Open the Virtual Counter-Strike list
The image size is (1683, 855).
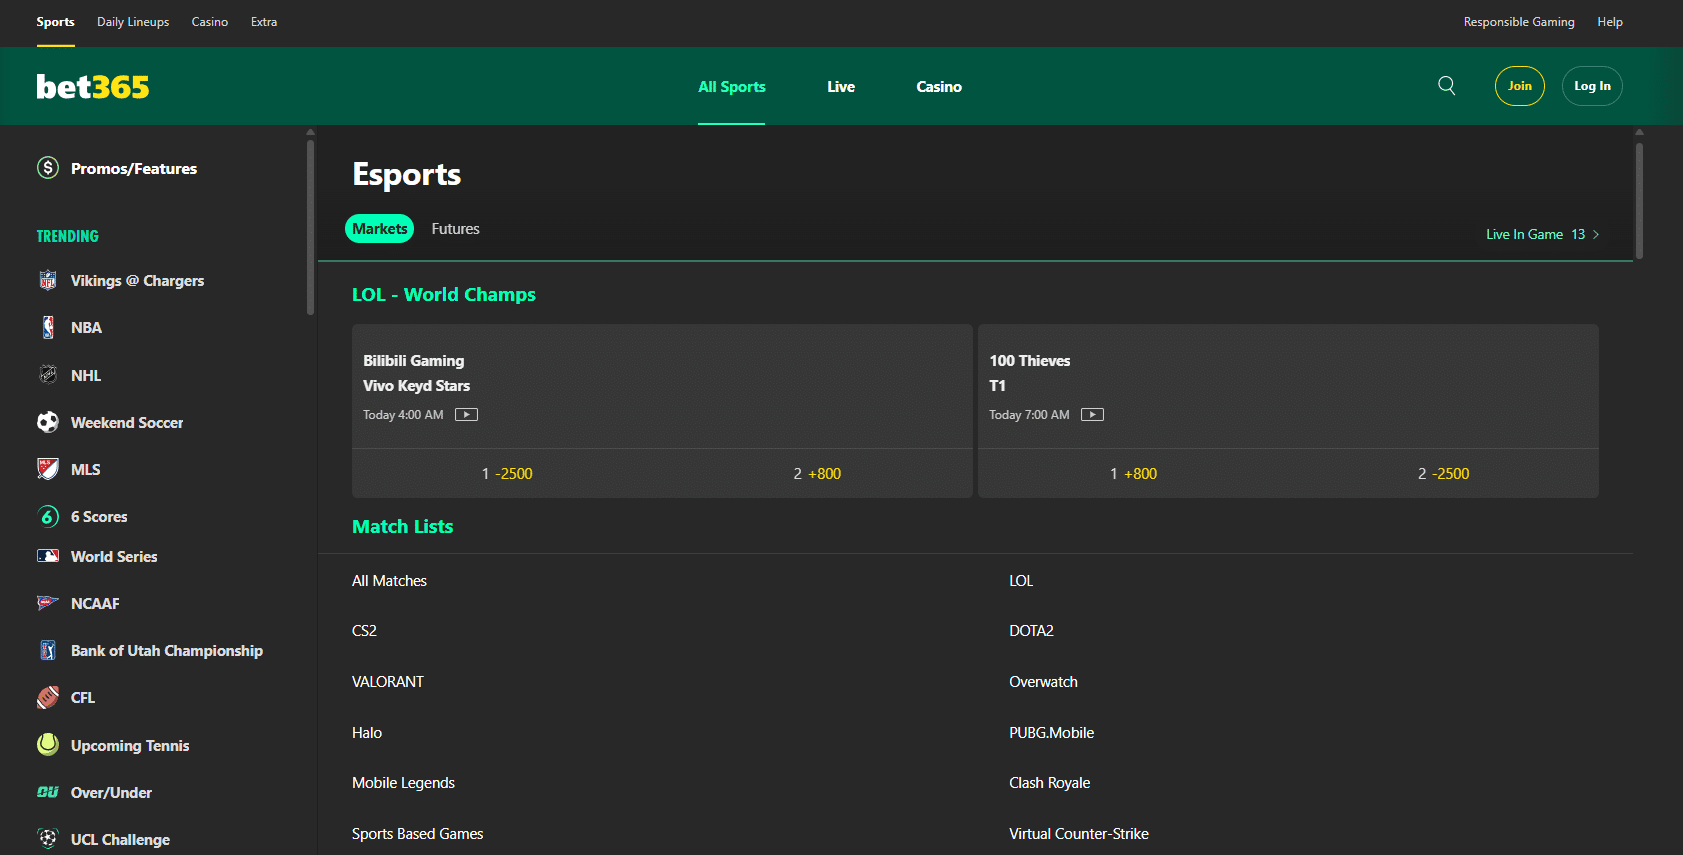[x=1078, y=834]
